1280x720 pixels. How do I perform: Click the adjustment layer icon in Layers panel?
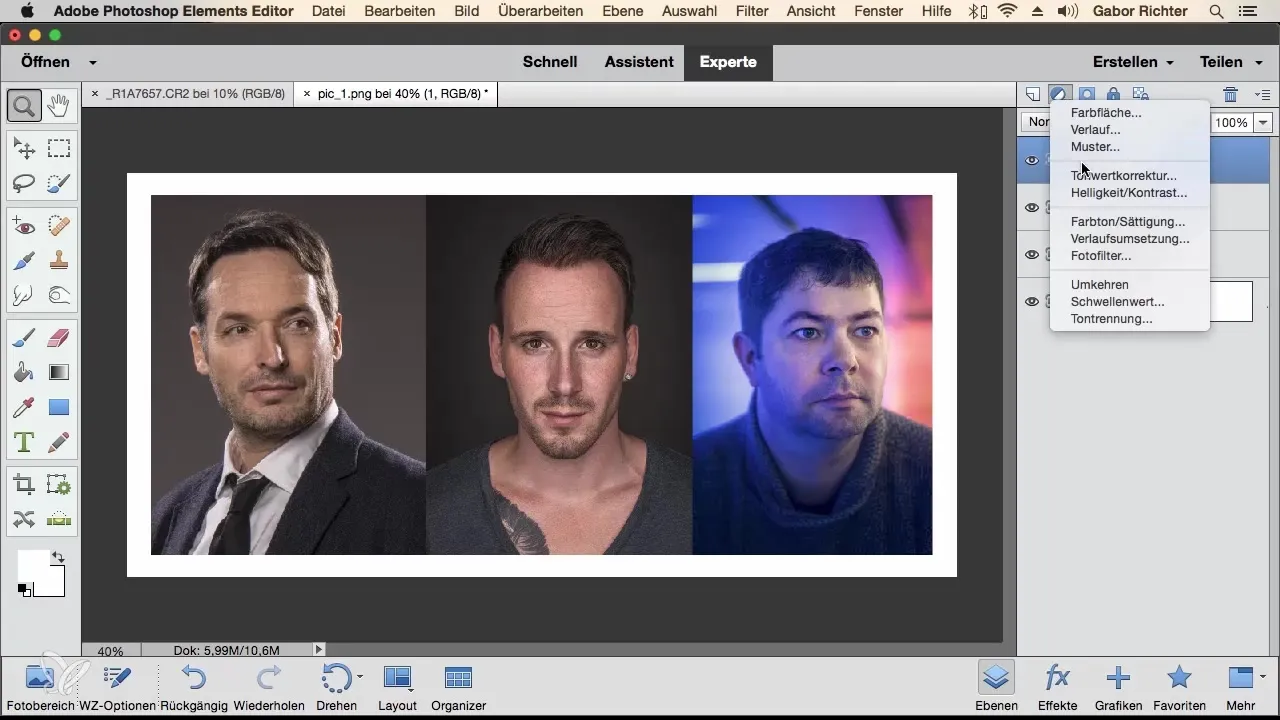click(1059, 94)
